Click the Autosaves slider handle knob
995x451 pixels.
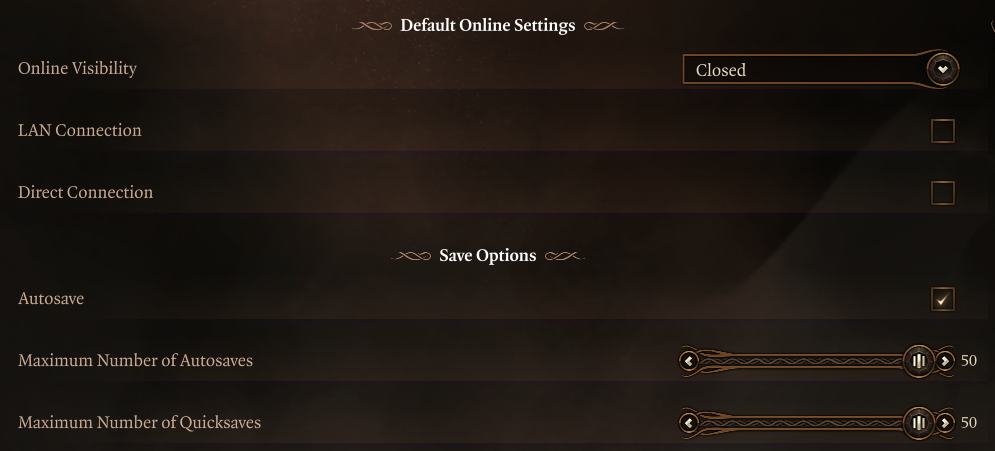pyautogui.click(x=918, y=360)
